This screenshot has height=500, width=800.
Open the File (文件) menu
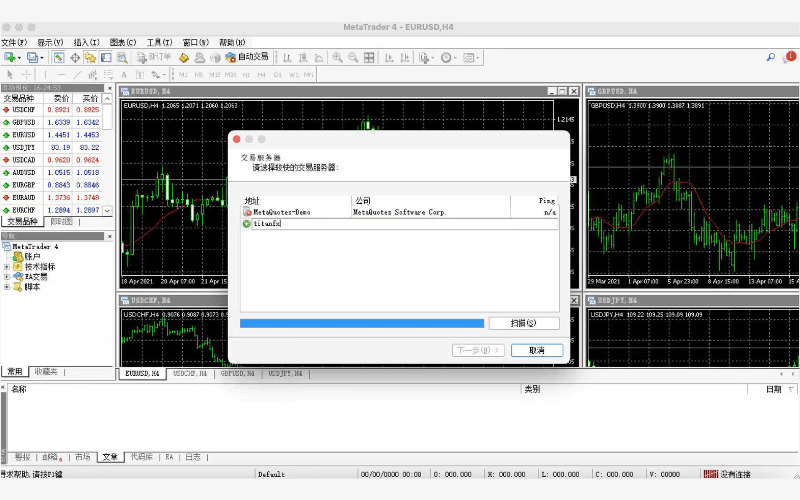[14, 42]
